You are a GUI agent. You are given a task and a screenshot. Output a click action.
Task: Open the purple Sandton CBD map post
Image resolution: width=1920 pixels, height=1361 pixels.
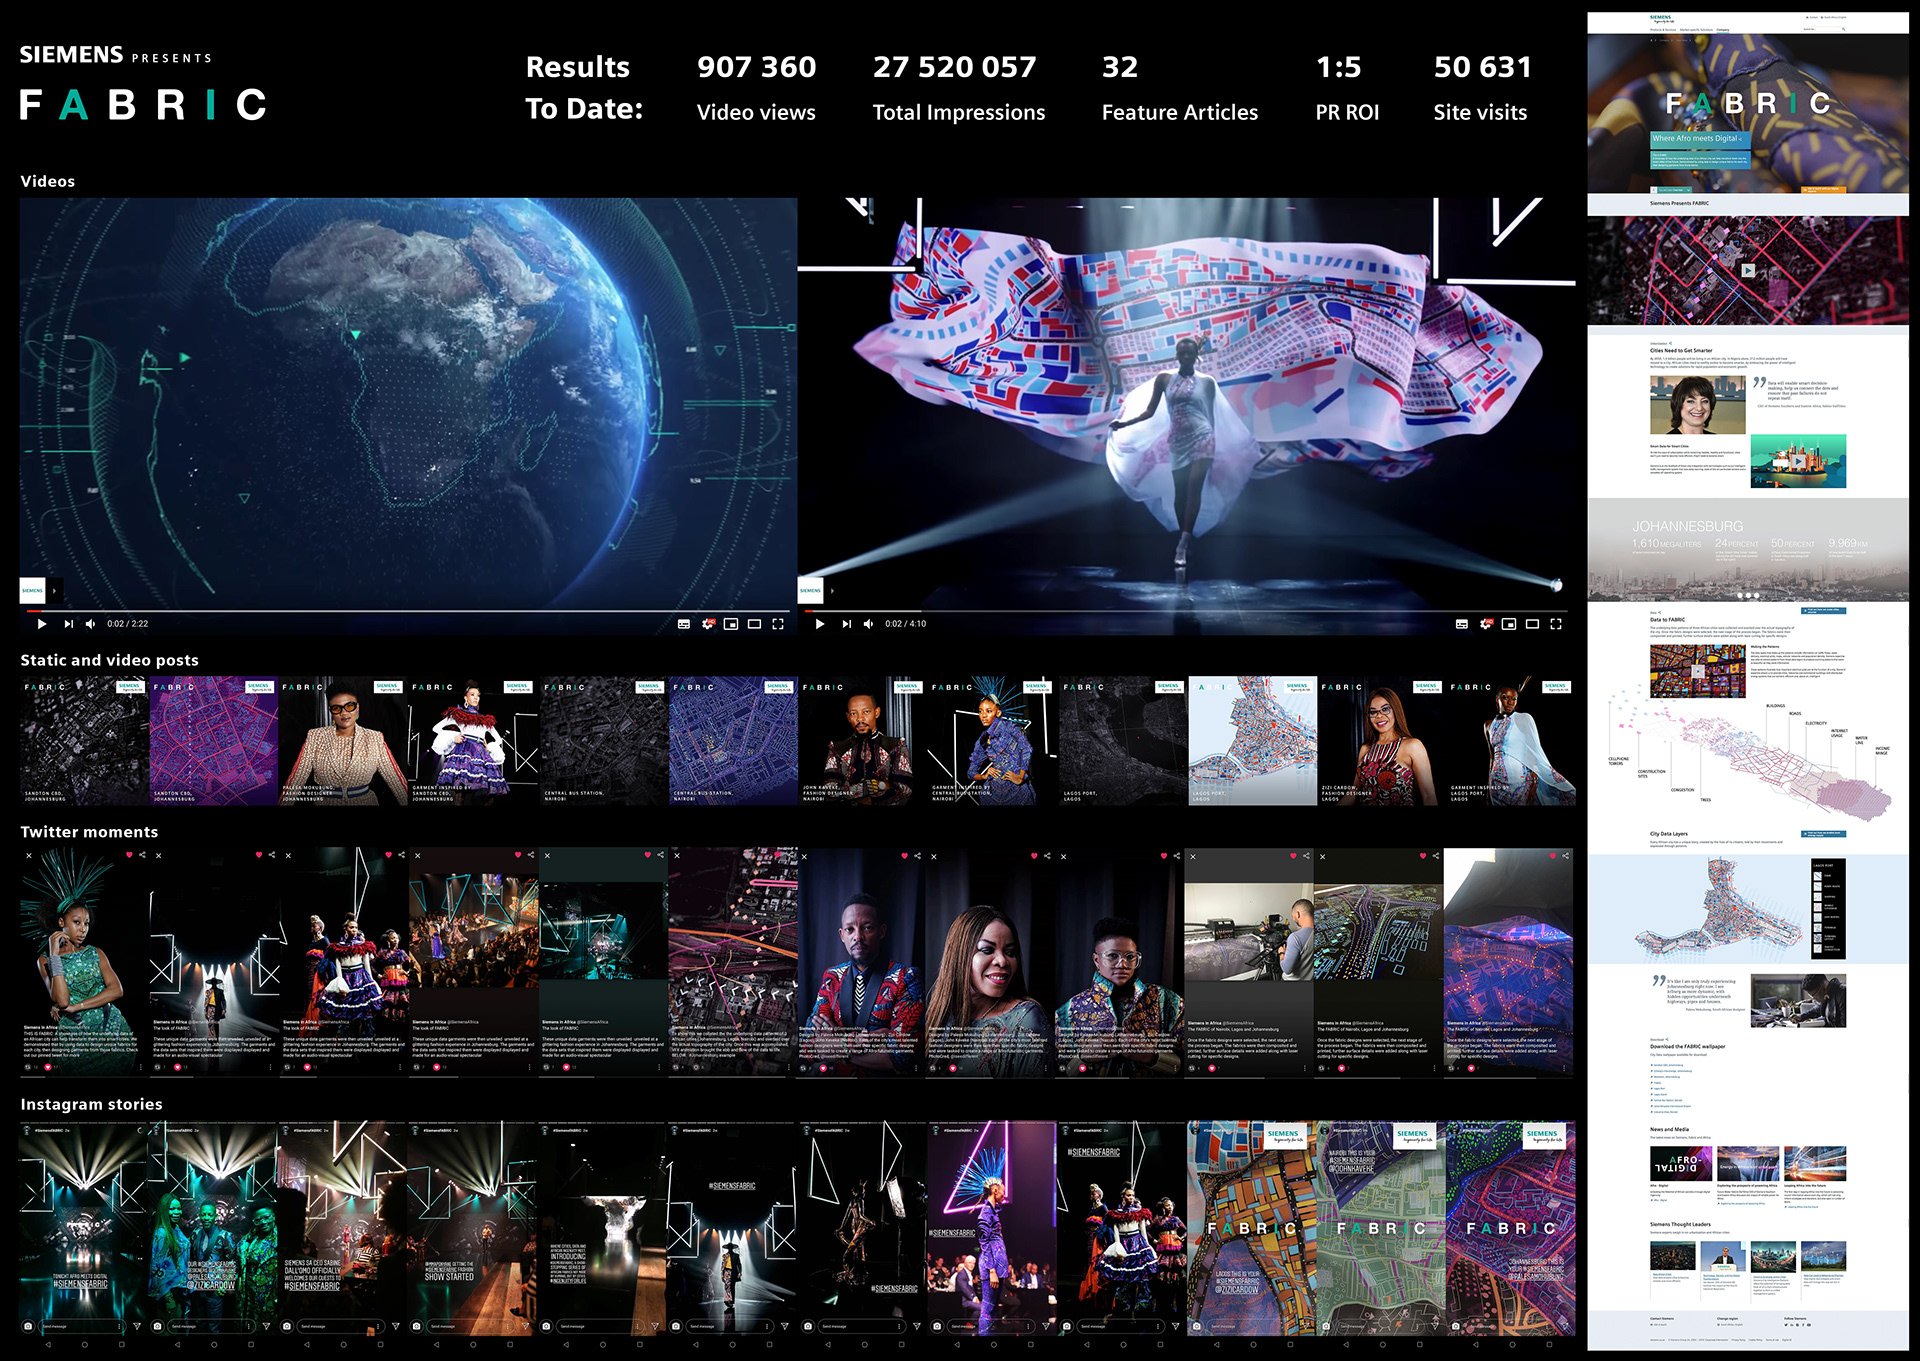pyautogui.click(x=214, y=741)
